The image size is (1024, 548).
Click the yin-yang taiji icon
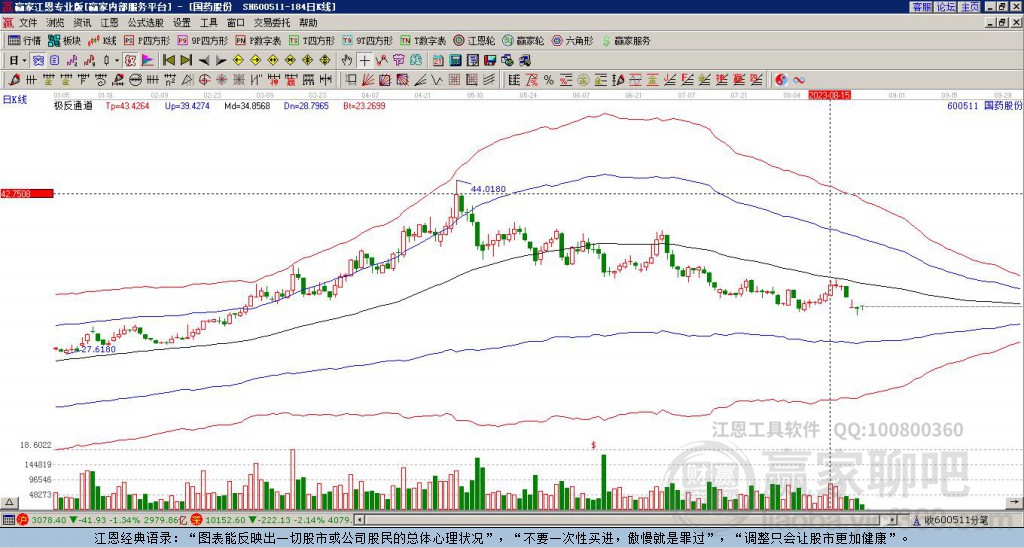[x=781, y=80]
